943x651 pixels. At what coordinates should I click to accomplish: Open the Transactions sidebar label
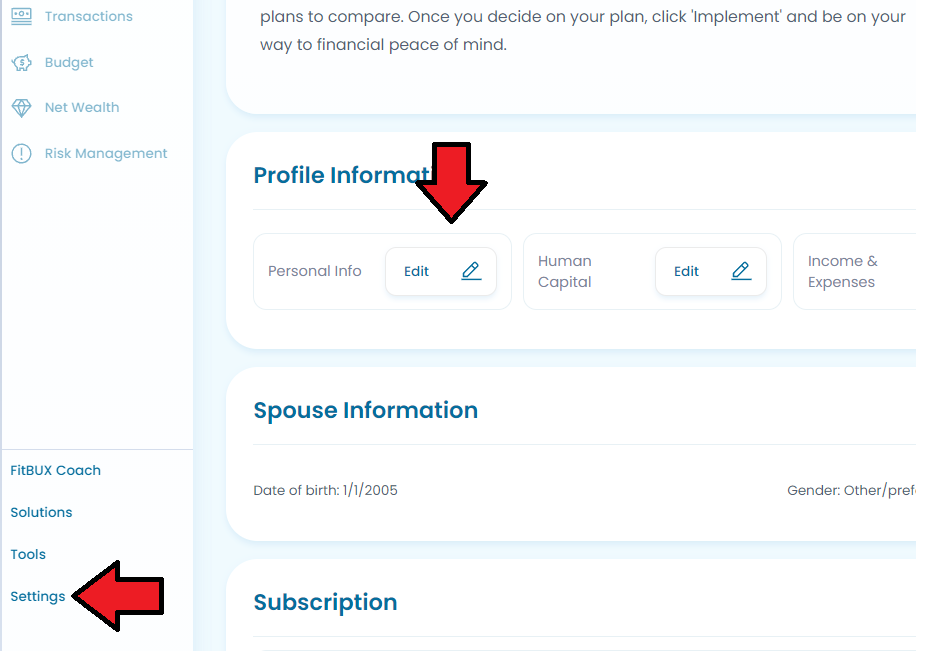pos(88,16)
